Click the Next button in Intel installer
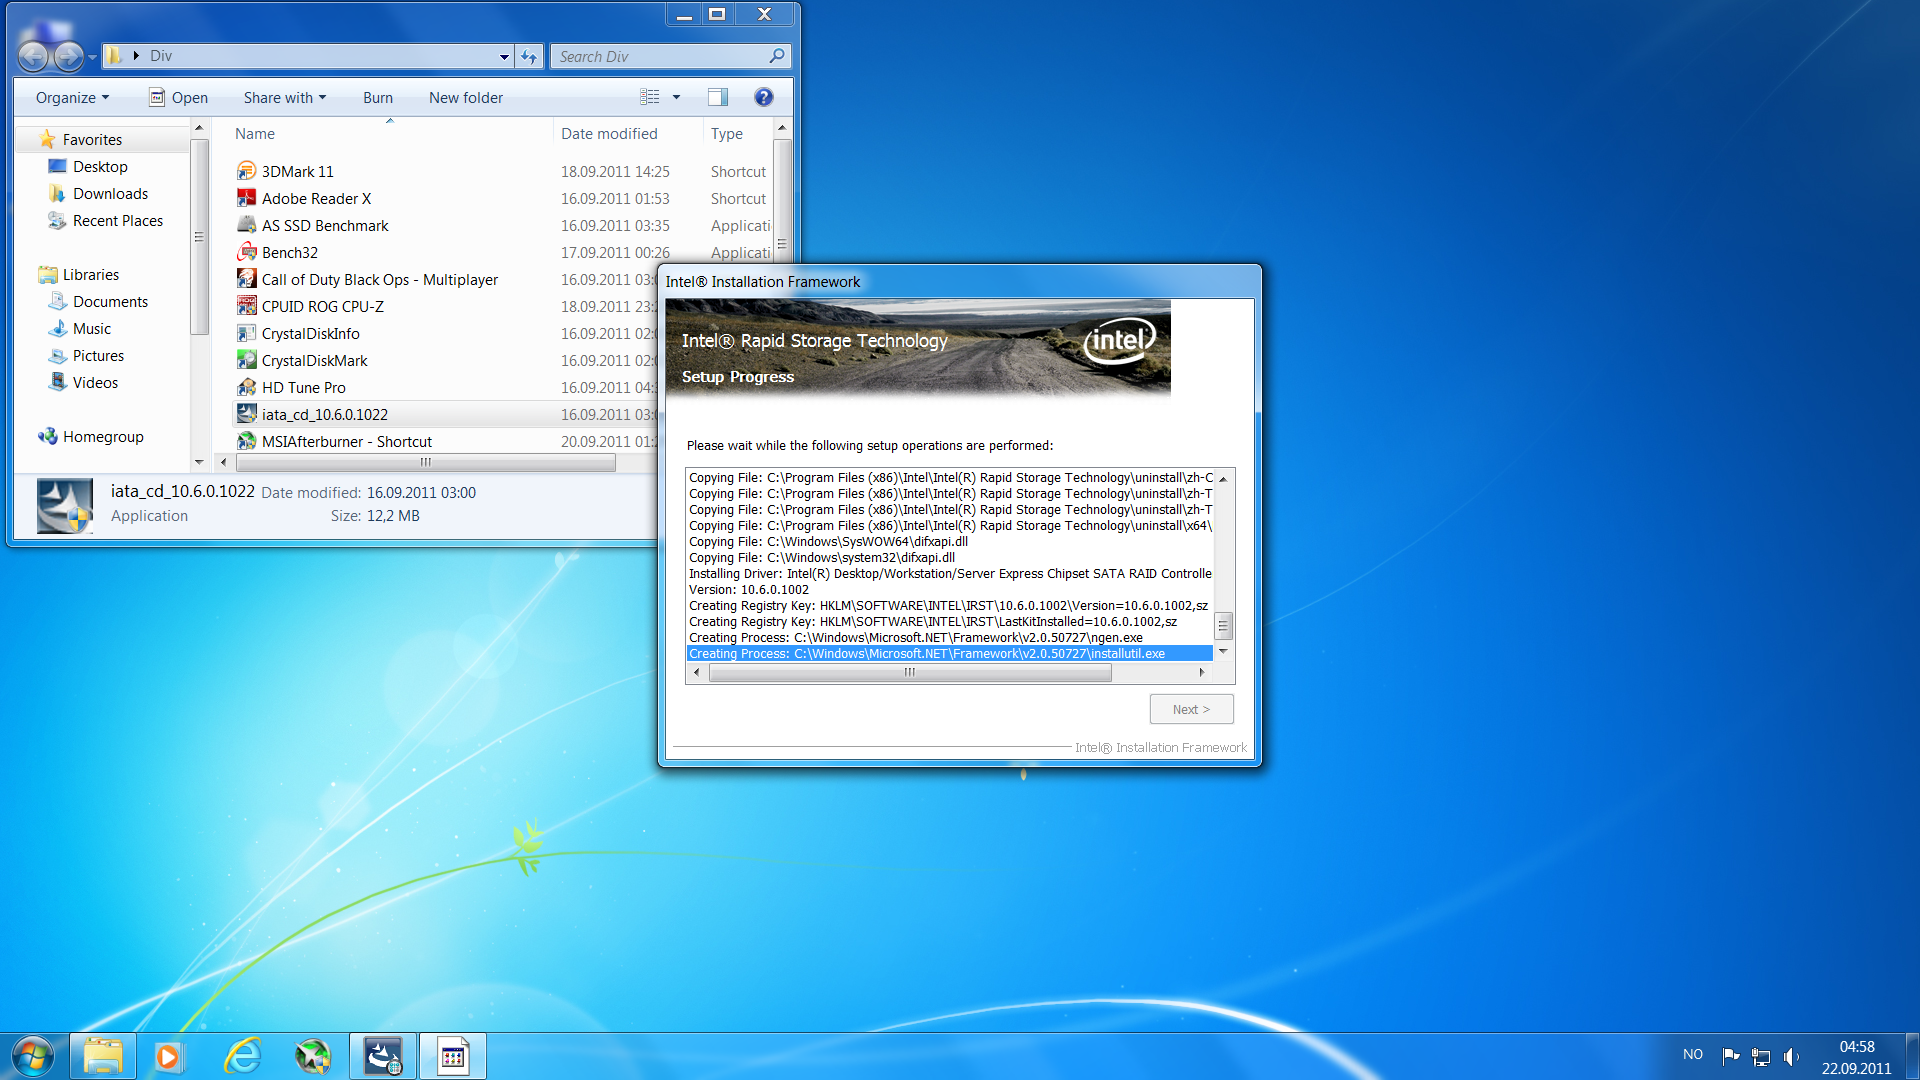1920x1080 pixels. pos(1191,709)
